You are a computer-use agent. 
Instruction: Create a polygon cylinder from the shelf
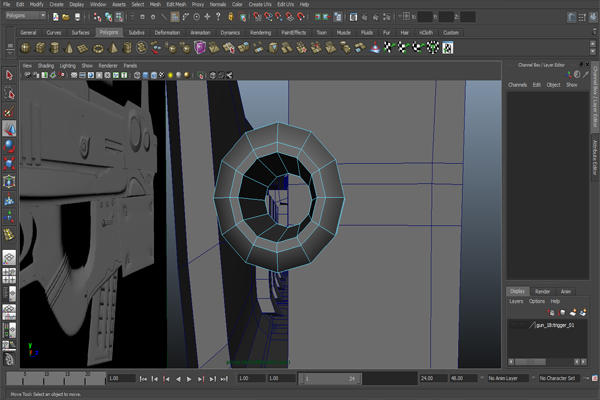point(55,48)
